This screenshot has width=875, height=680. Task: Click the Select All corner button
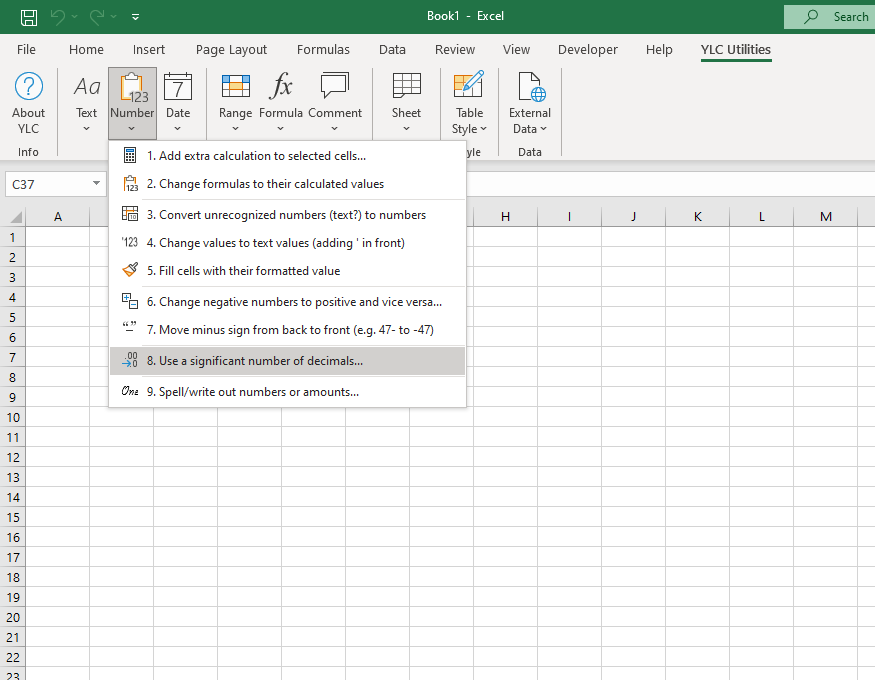click(14, 217)
